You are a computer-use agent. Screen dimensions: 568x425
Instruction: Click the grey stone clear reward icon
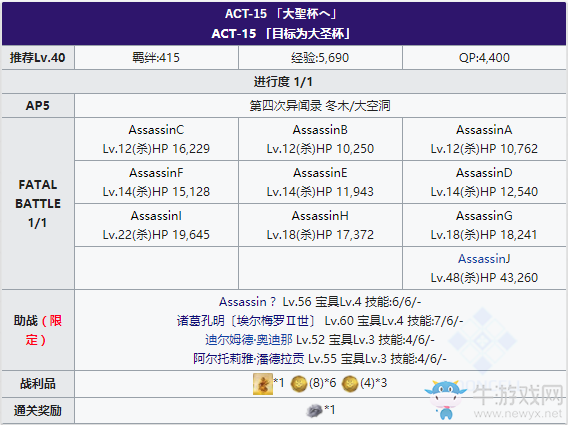coord(314,411)
